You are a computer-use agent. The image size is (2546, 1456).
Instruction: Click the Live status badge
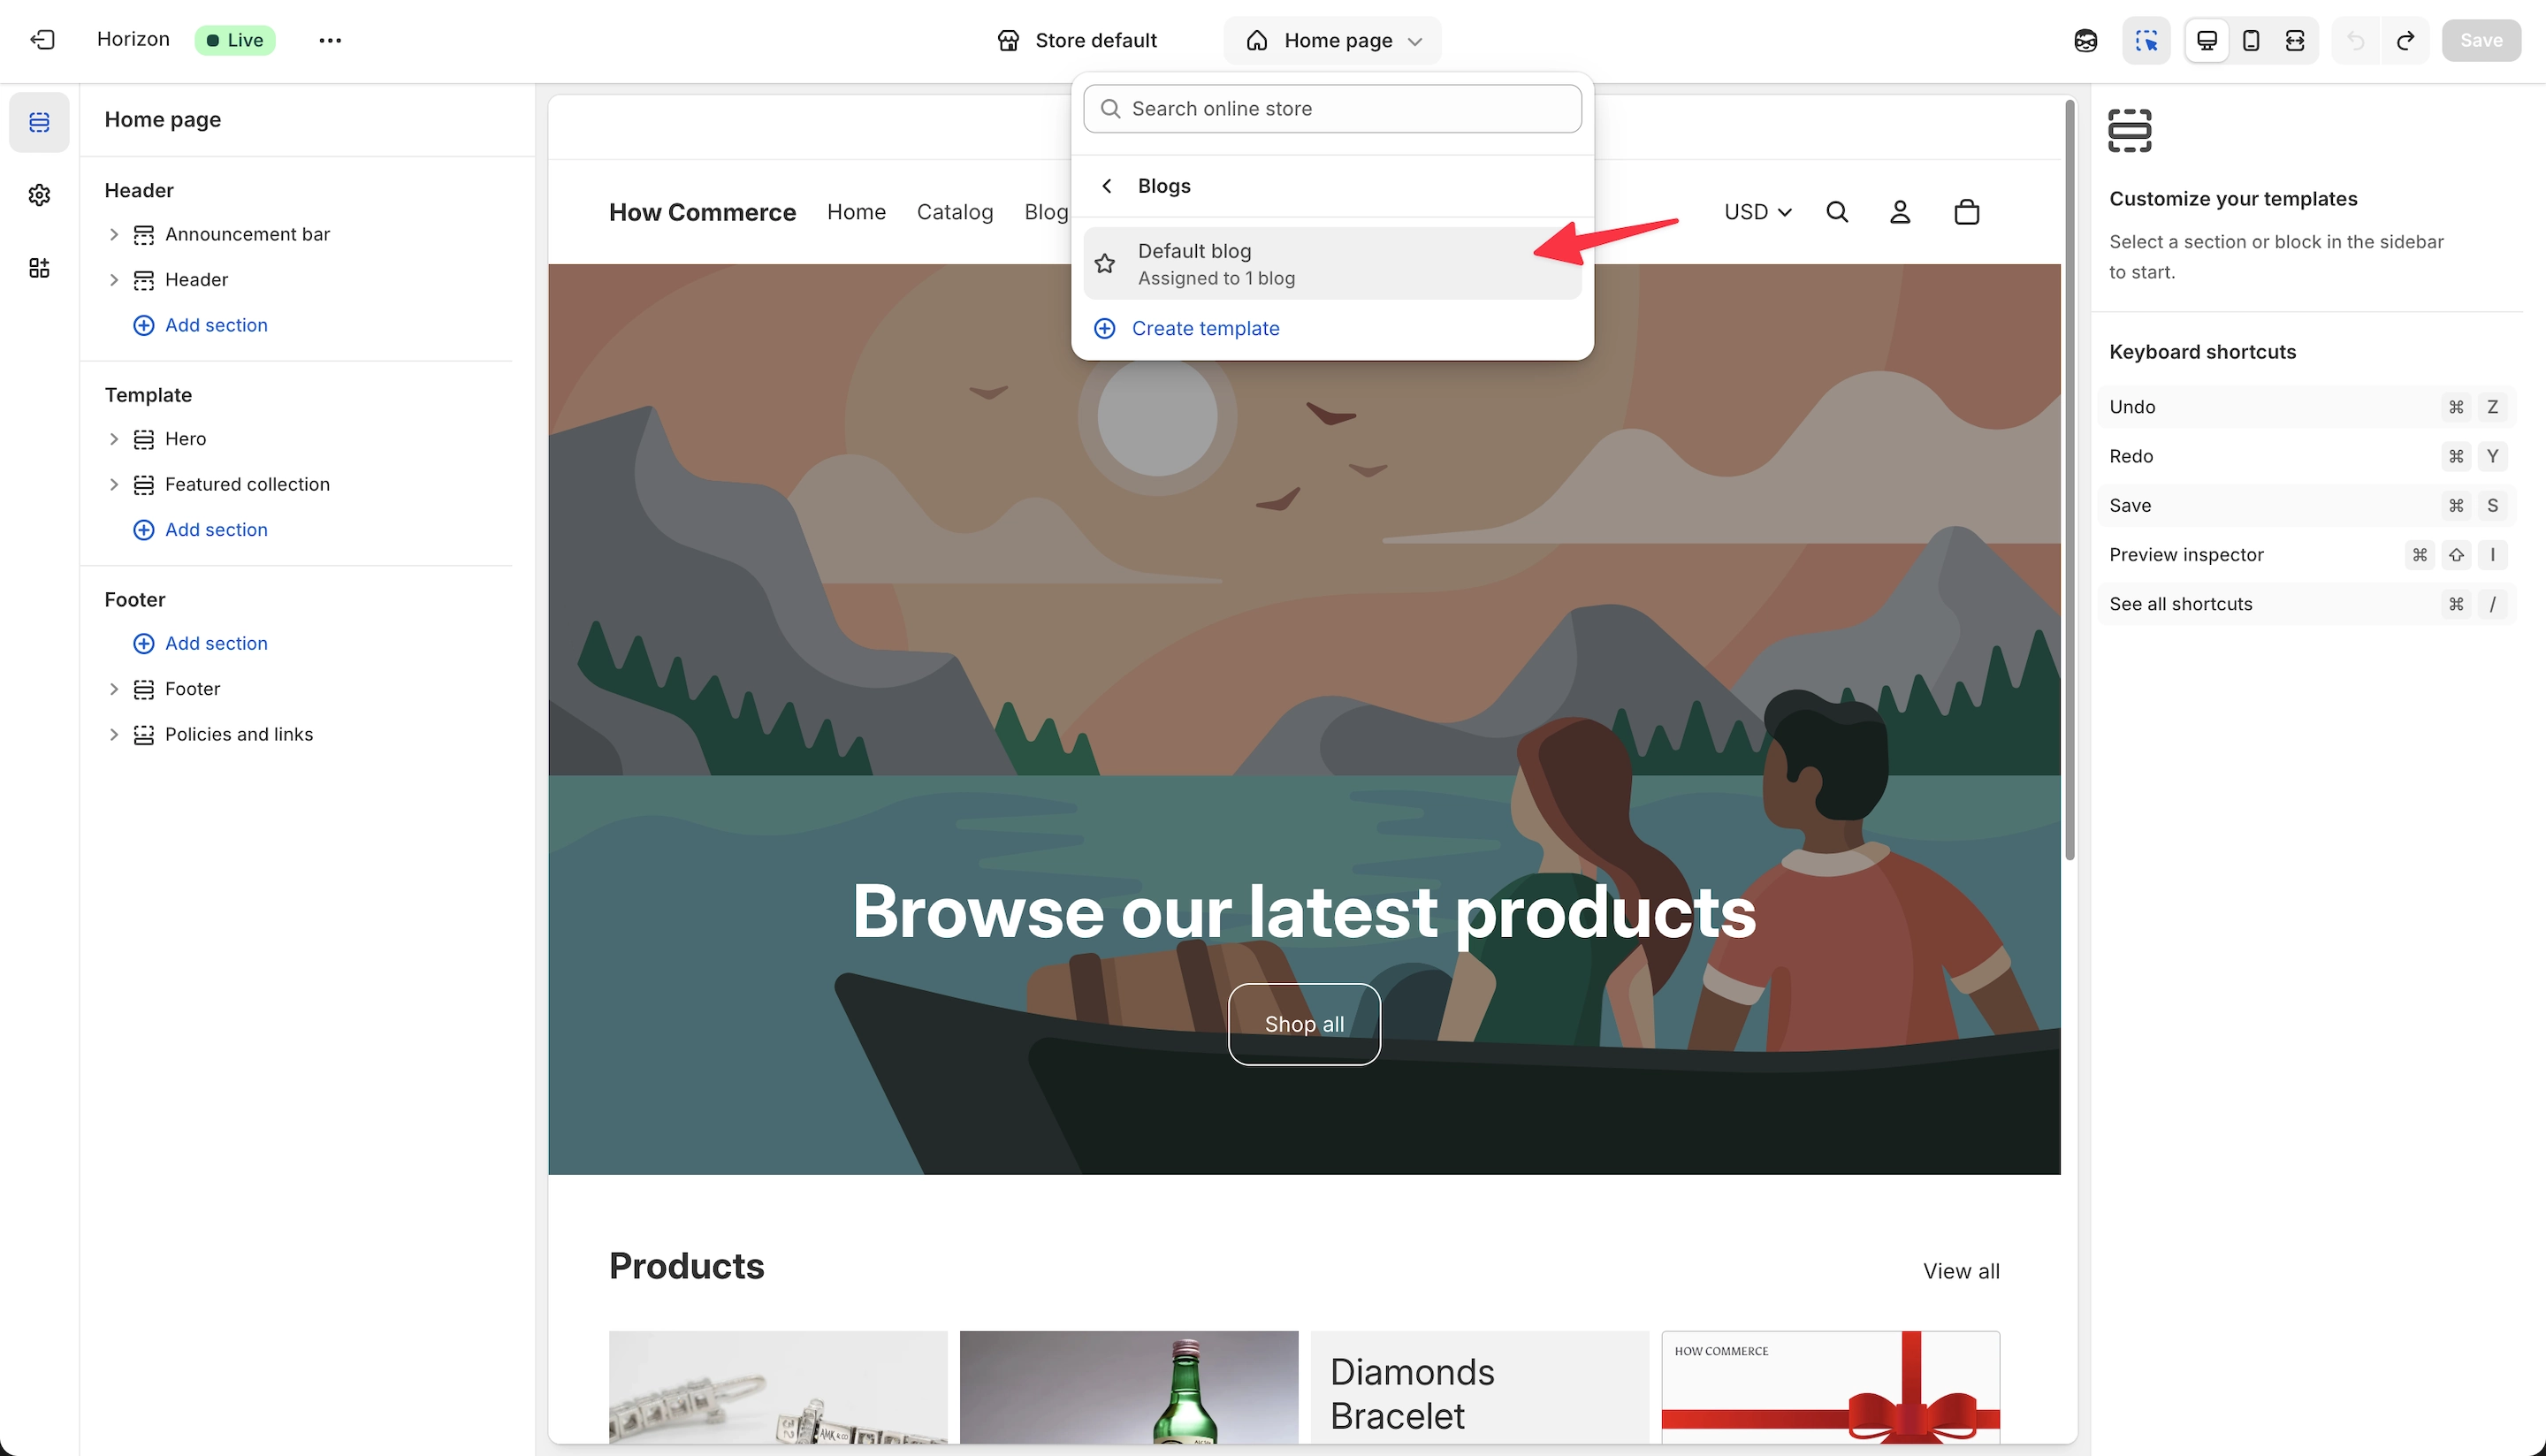tap(235, 40)
